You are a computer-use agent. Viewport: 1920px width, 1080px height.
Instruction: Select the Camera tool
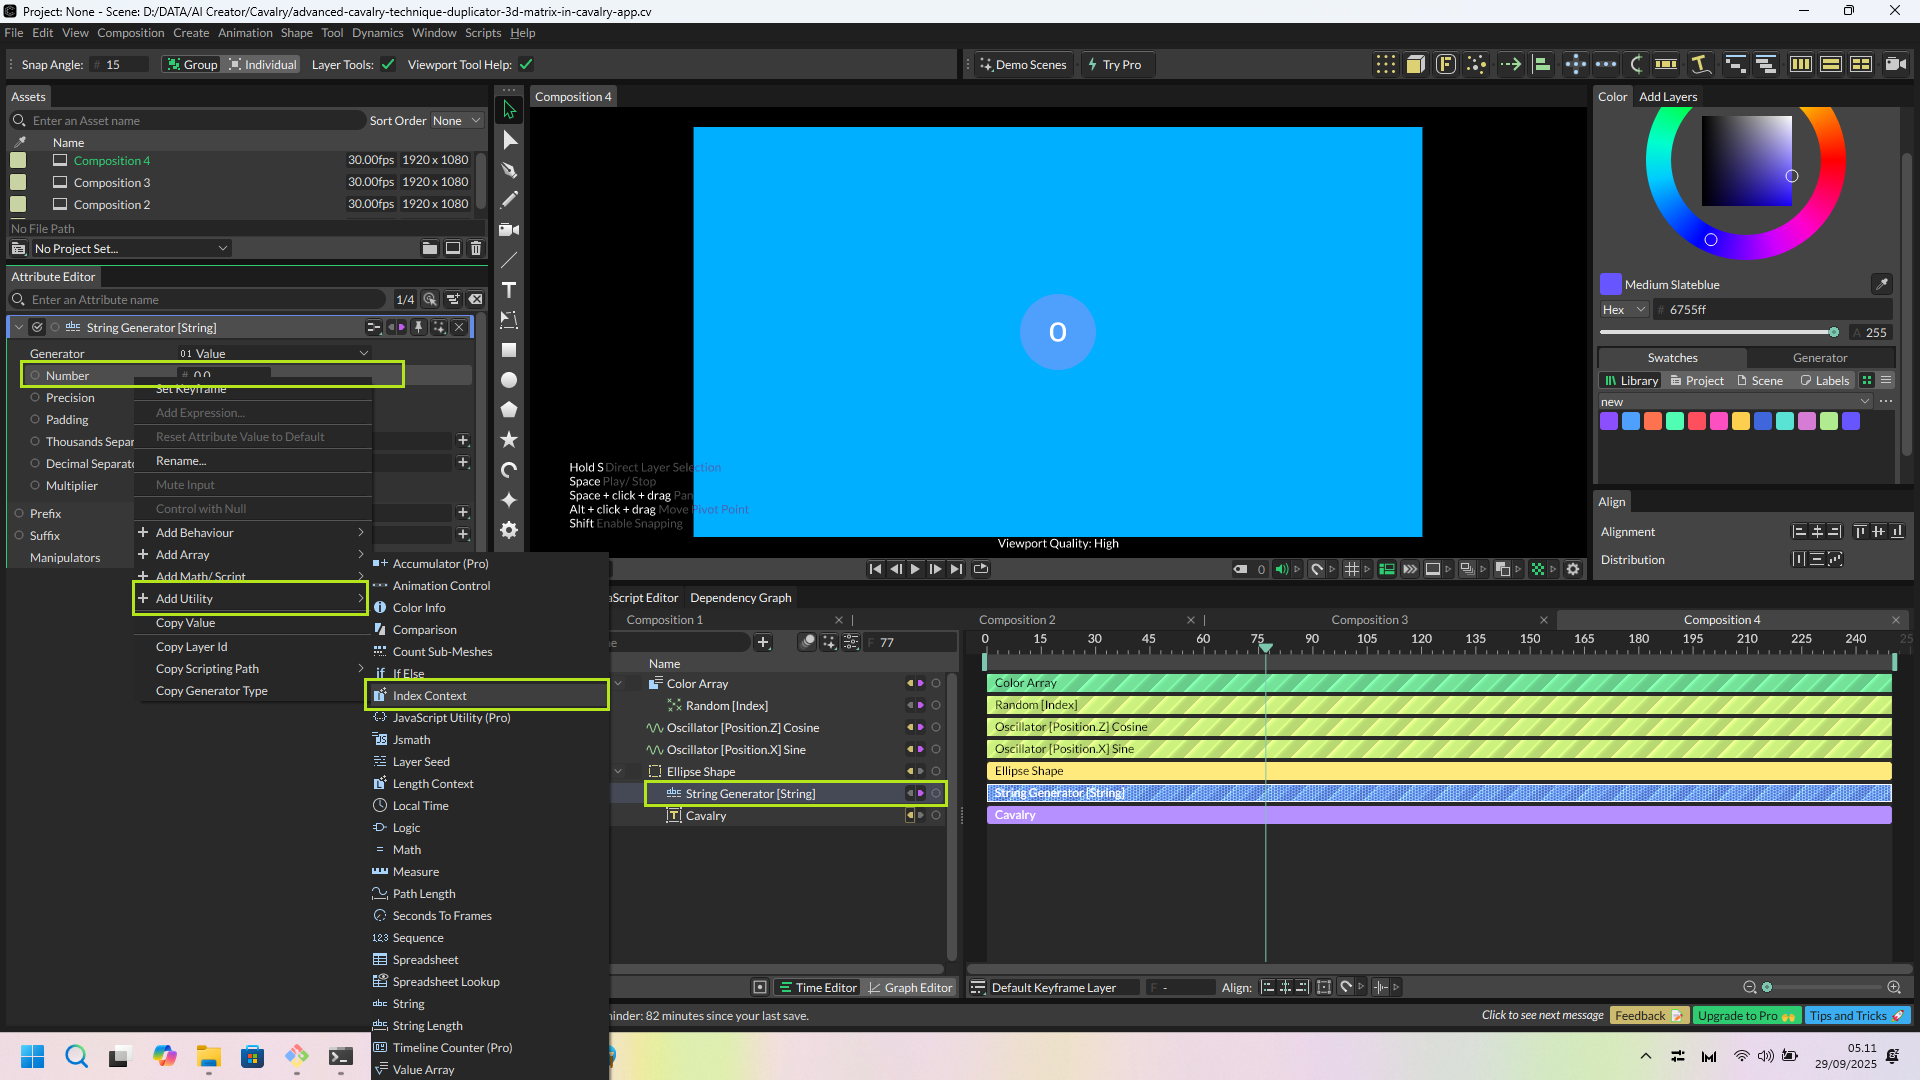(x=509, y=230)
